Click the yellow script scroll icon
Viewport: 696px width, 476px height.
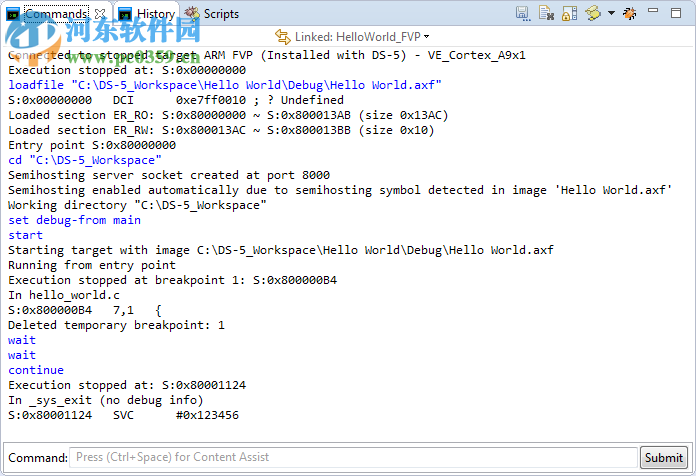coord(593,13)
